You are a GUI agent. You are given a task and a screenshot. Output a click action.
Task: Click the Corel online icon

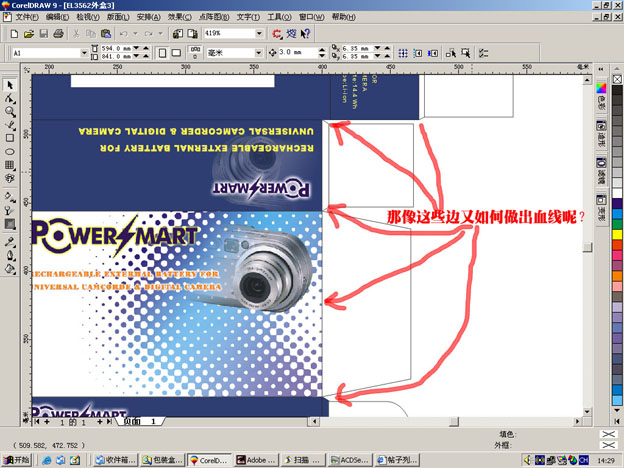click(x=291, y=34)
